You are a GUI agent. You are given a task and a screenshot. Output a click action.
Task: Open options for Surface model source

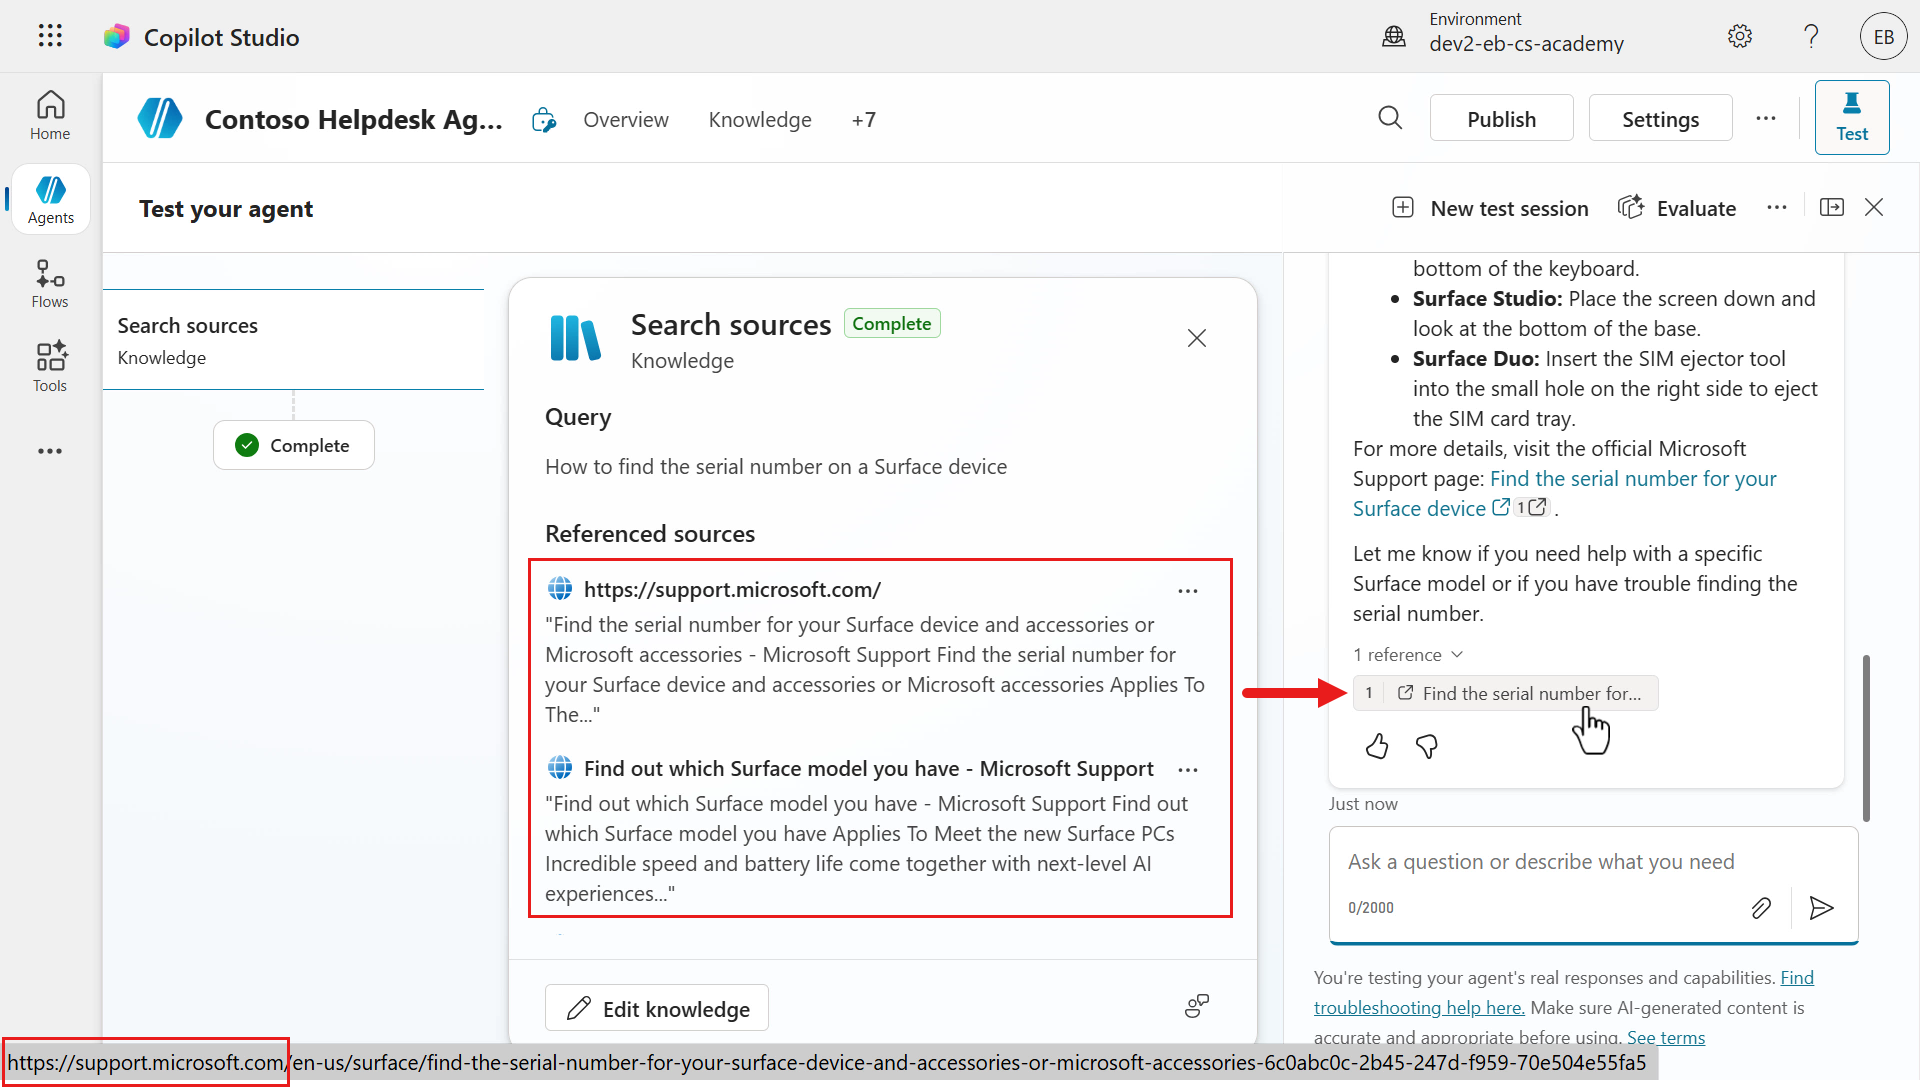pyautogui.click(x=1187, y=770)
